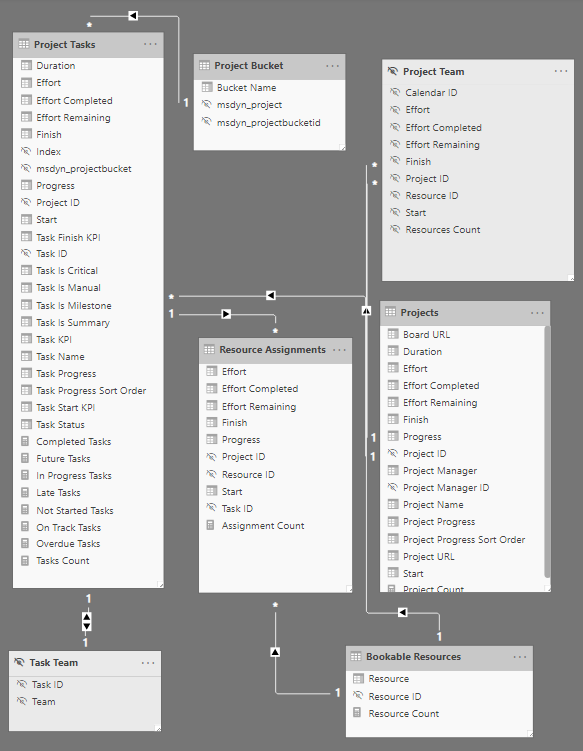Click relationship arrow between Project Tasks and Projects
Viewport: 583px width, 751px height.
click(271, 296)
